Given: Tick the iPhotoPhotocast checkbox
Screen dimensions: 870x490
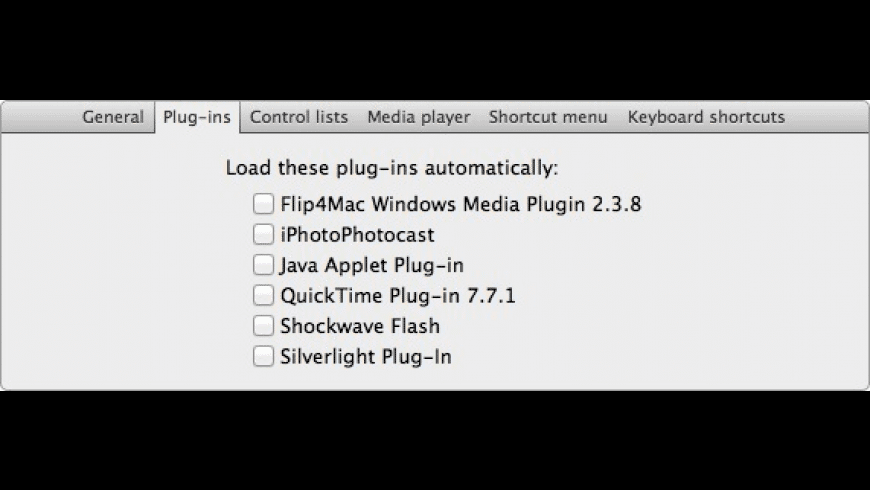Looking at the screenshot, I should click(263, 235).
